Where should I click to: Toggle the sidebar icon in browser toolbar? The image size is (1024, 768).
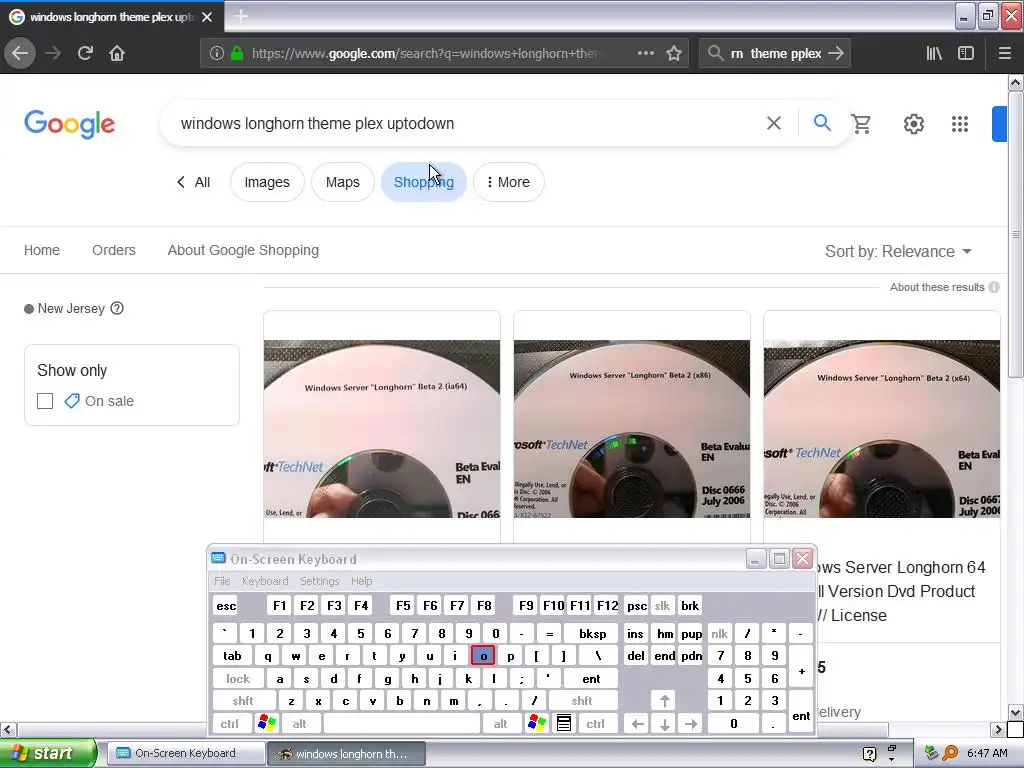click(x=966, y=53)
